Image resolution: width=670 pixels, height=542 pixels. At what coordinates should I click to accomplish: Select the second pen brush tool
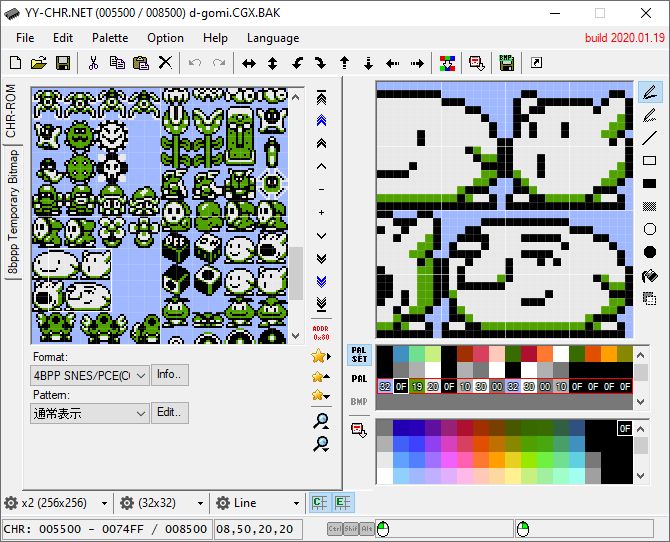649,115
